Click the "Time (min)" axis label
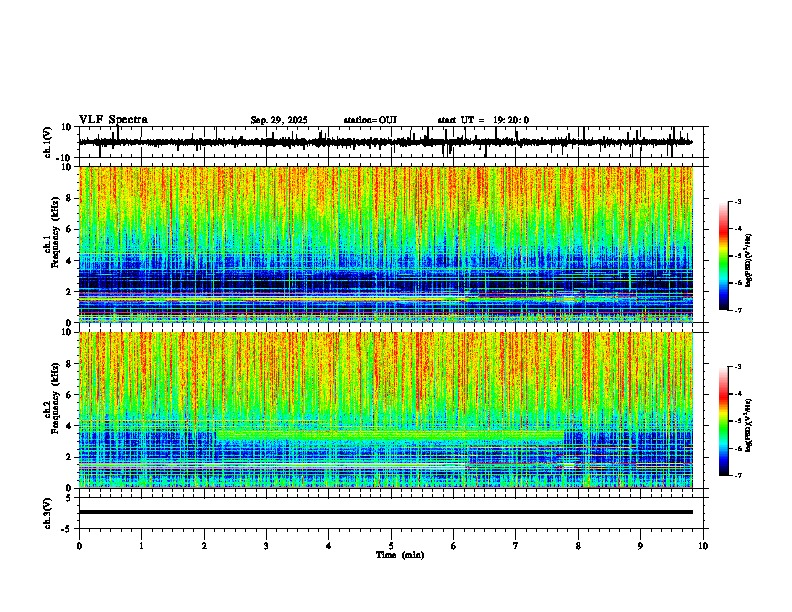Screen dimensions: 792x612 pyautogui.click(x=400, y=555)
